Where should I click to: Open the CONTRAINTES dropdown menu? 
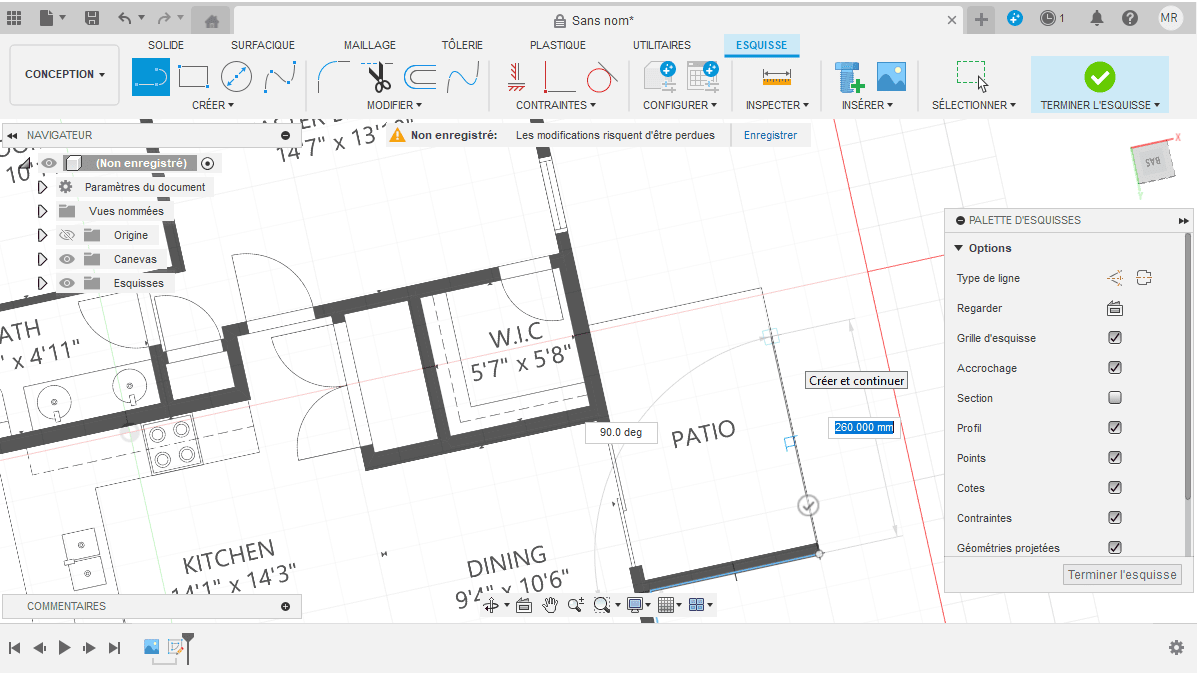[555, 105]
